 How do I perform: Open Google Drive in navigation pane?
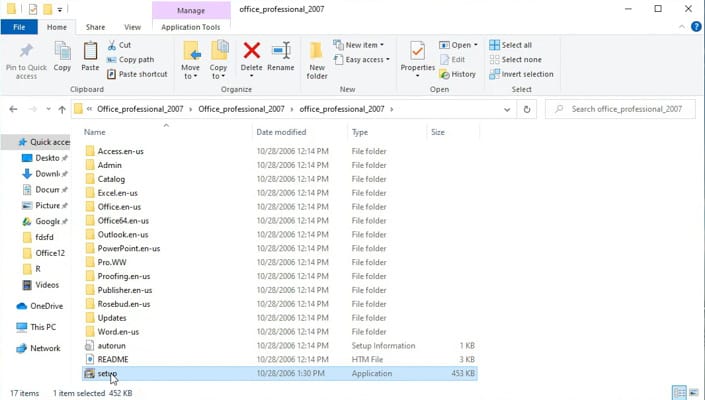click(45, 221)
